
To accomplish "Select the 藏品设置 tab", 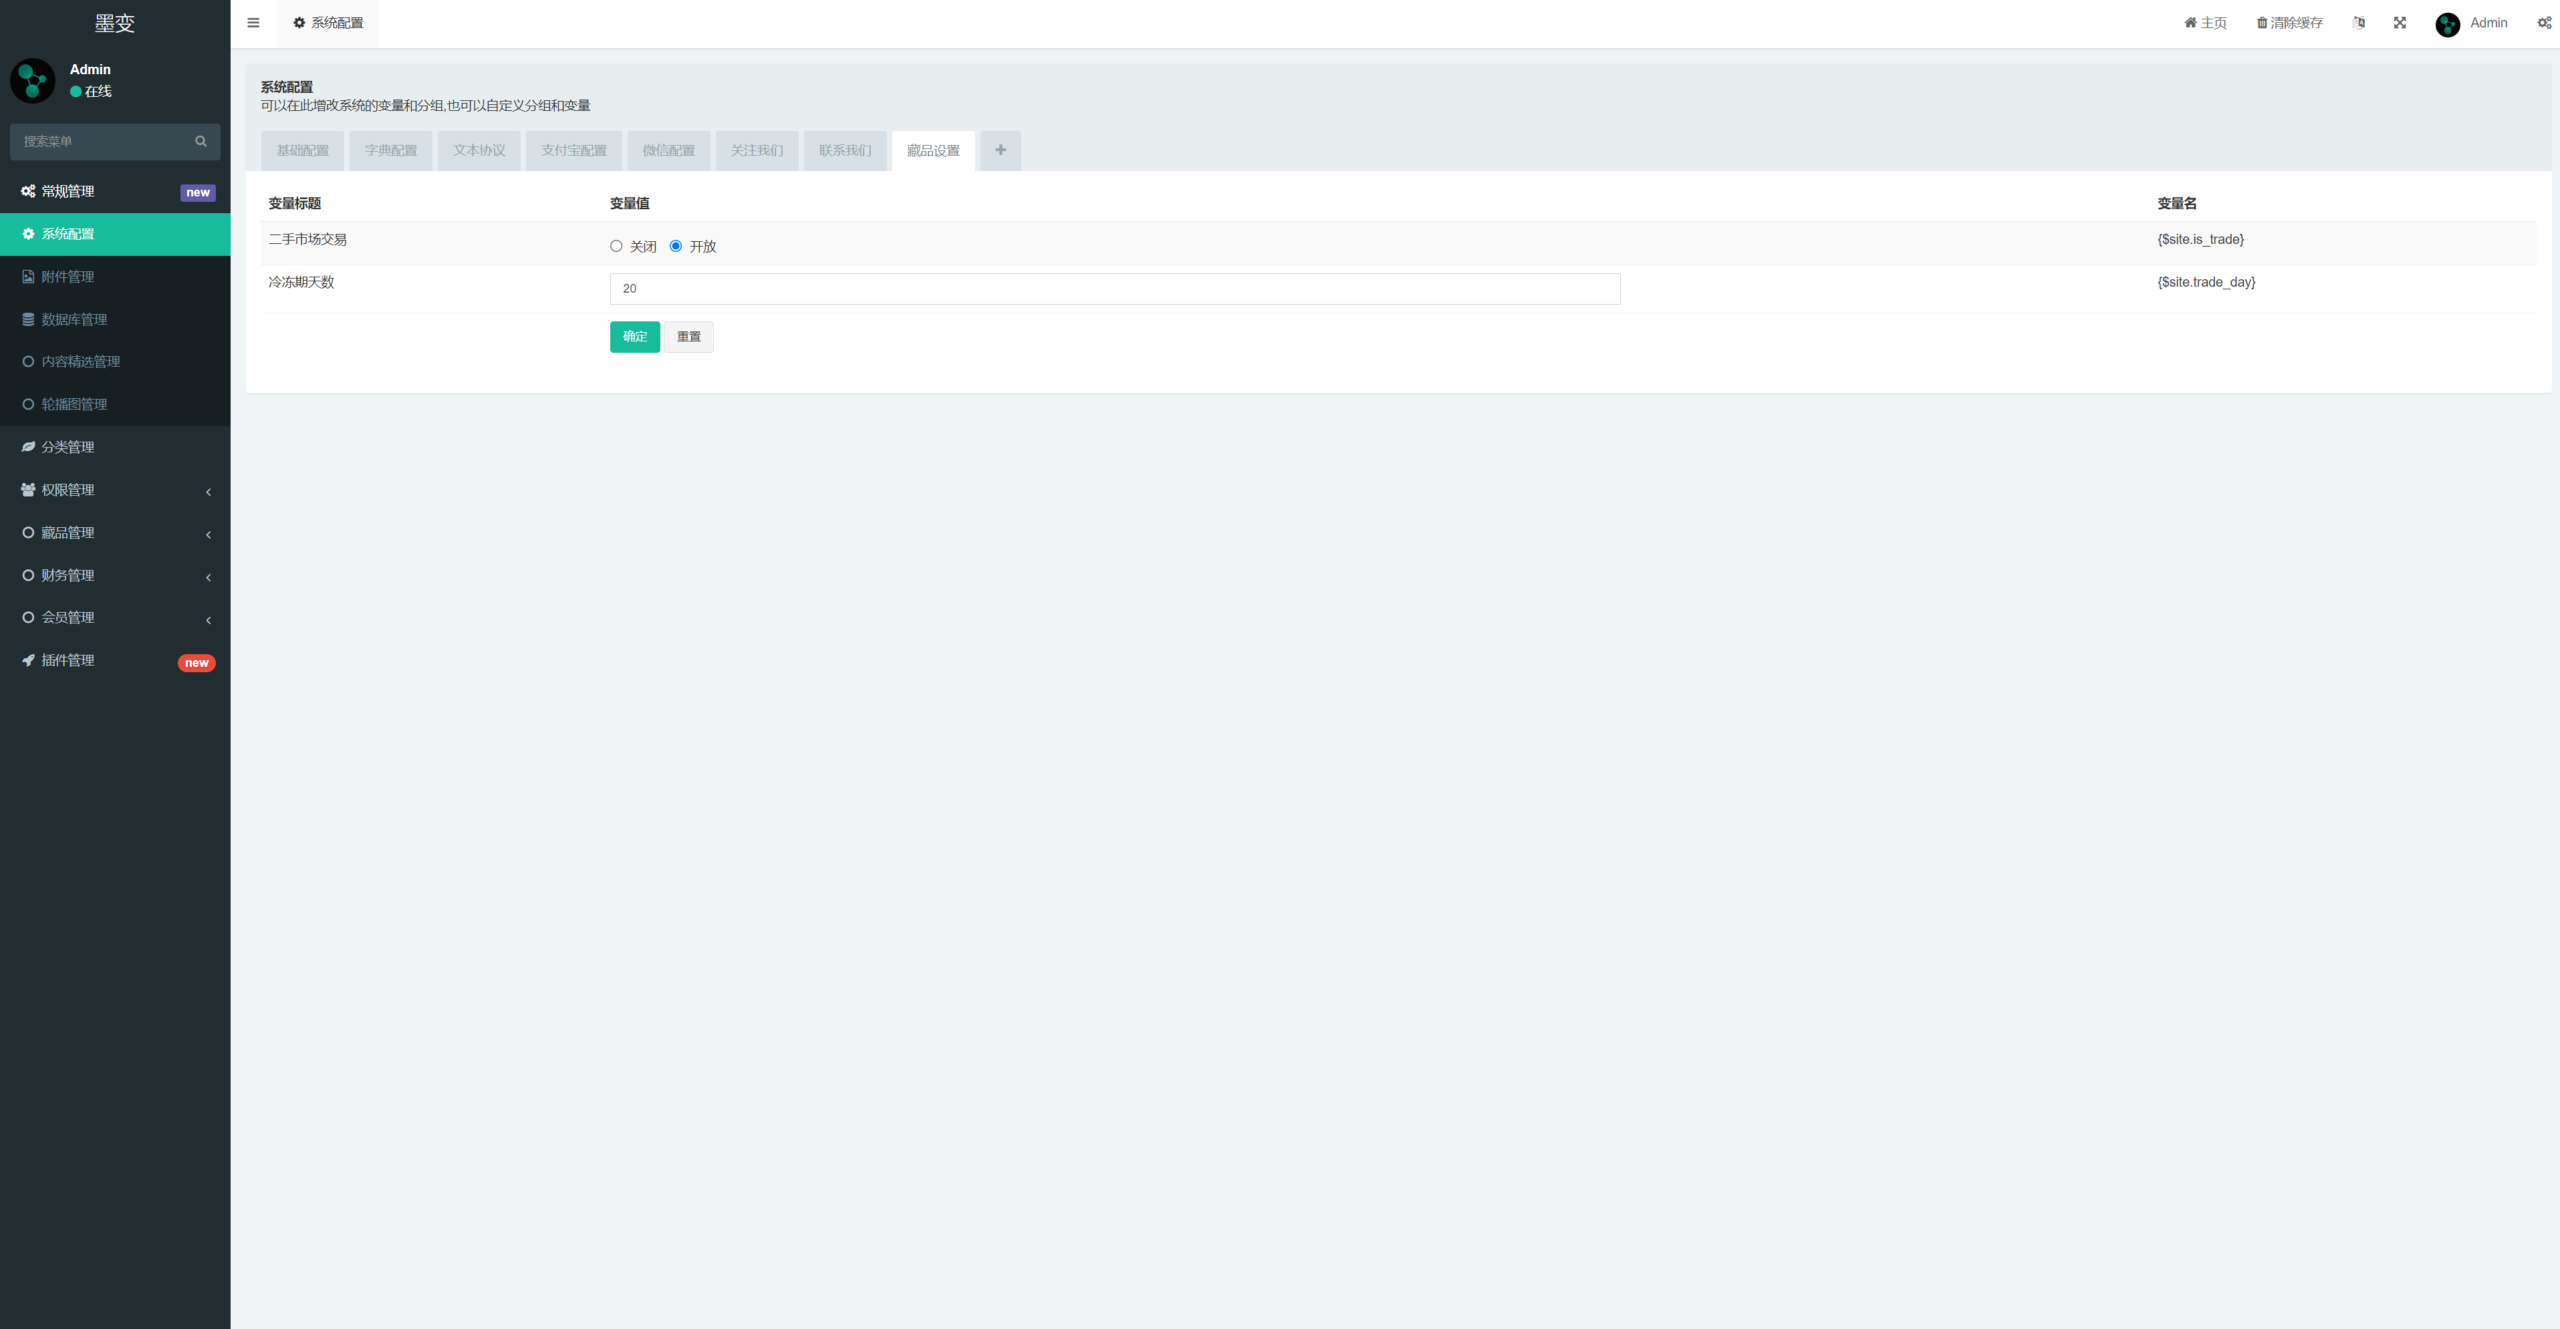I will 933,150.
